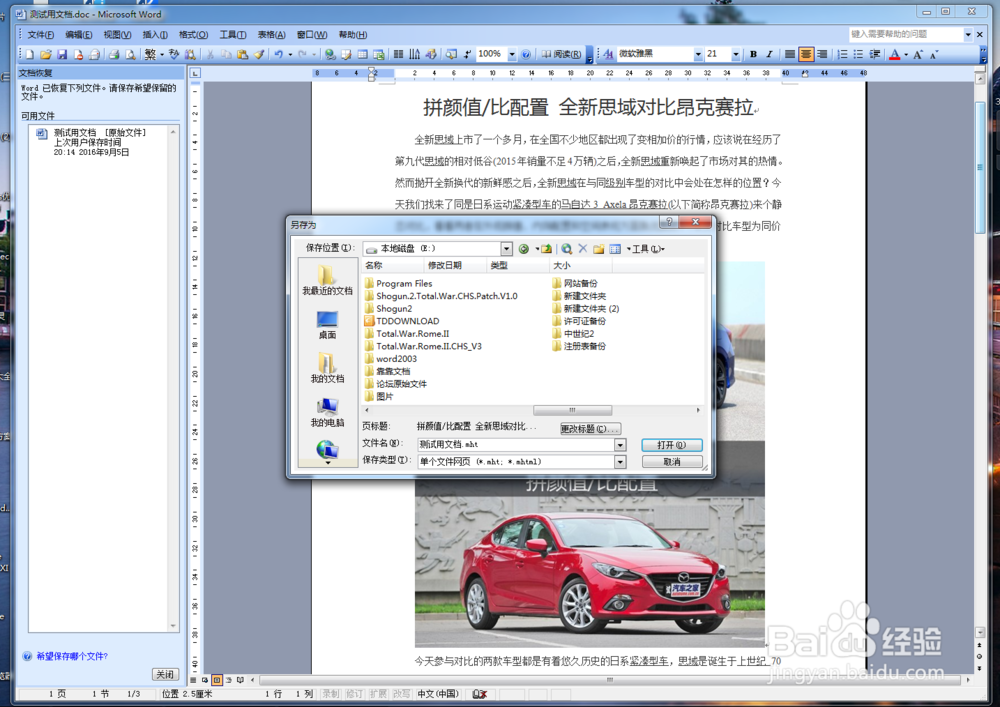Screen dimensions: 1000x707
Task: Open the 视图 menu
Action: coord(117,35)
